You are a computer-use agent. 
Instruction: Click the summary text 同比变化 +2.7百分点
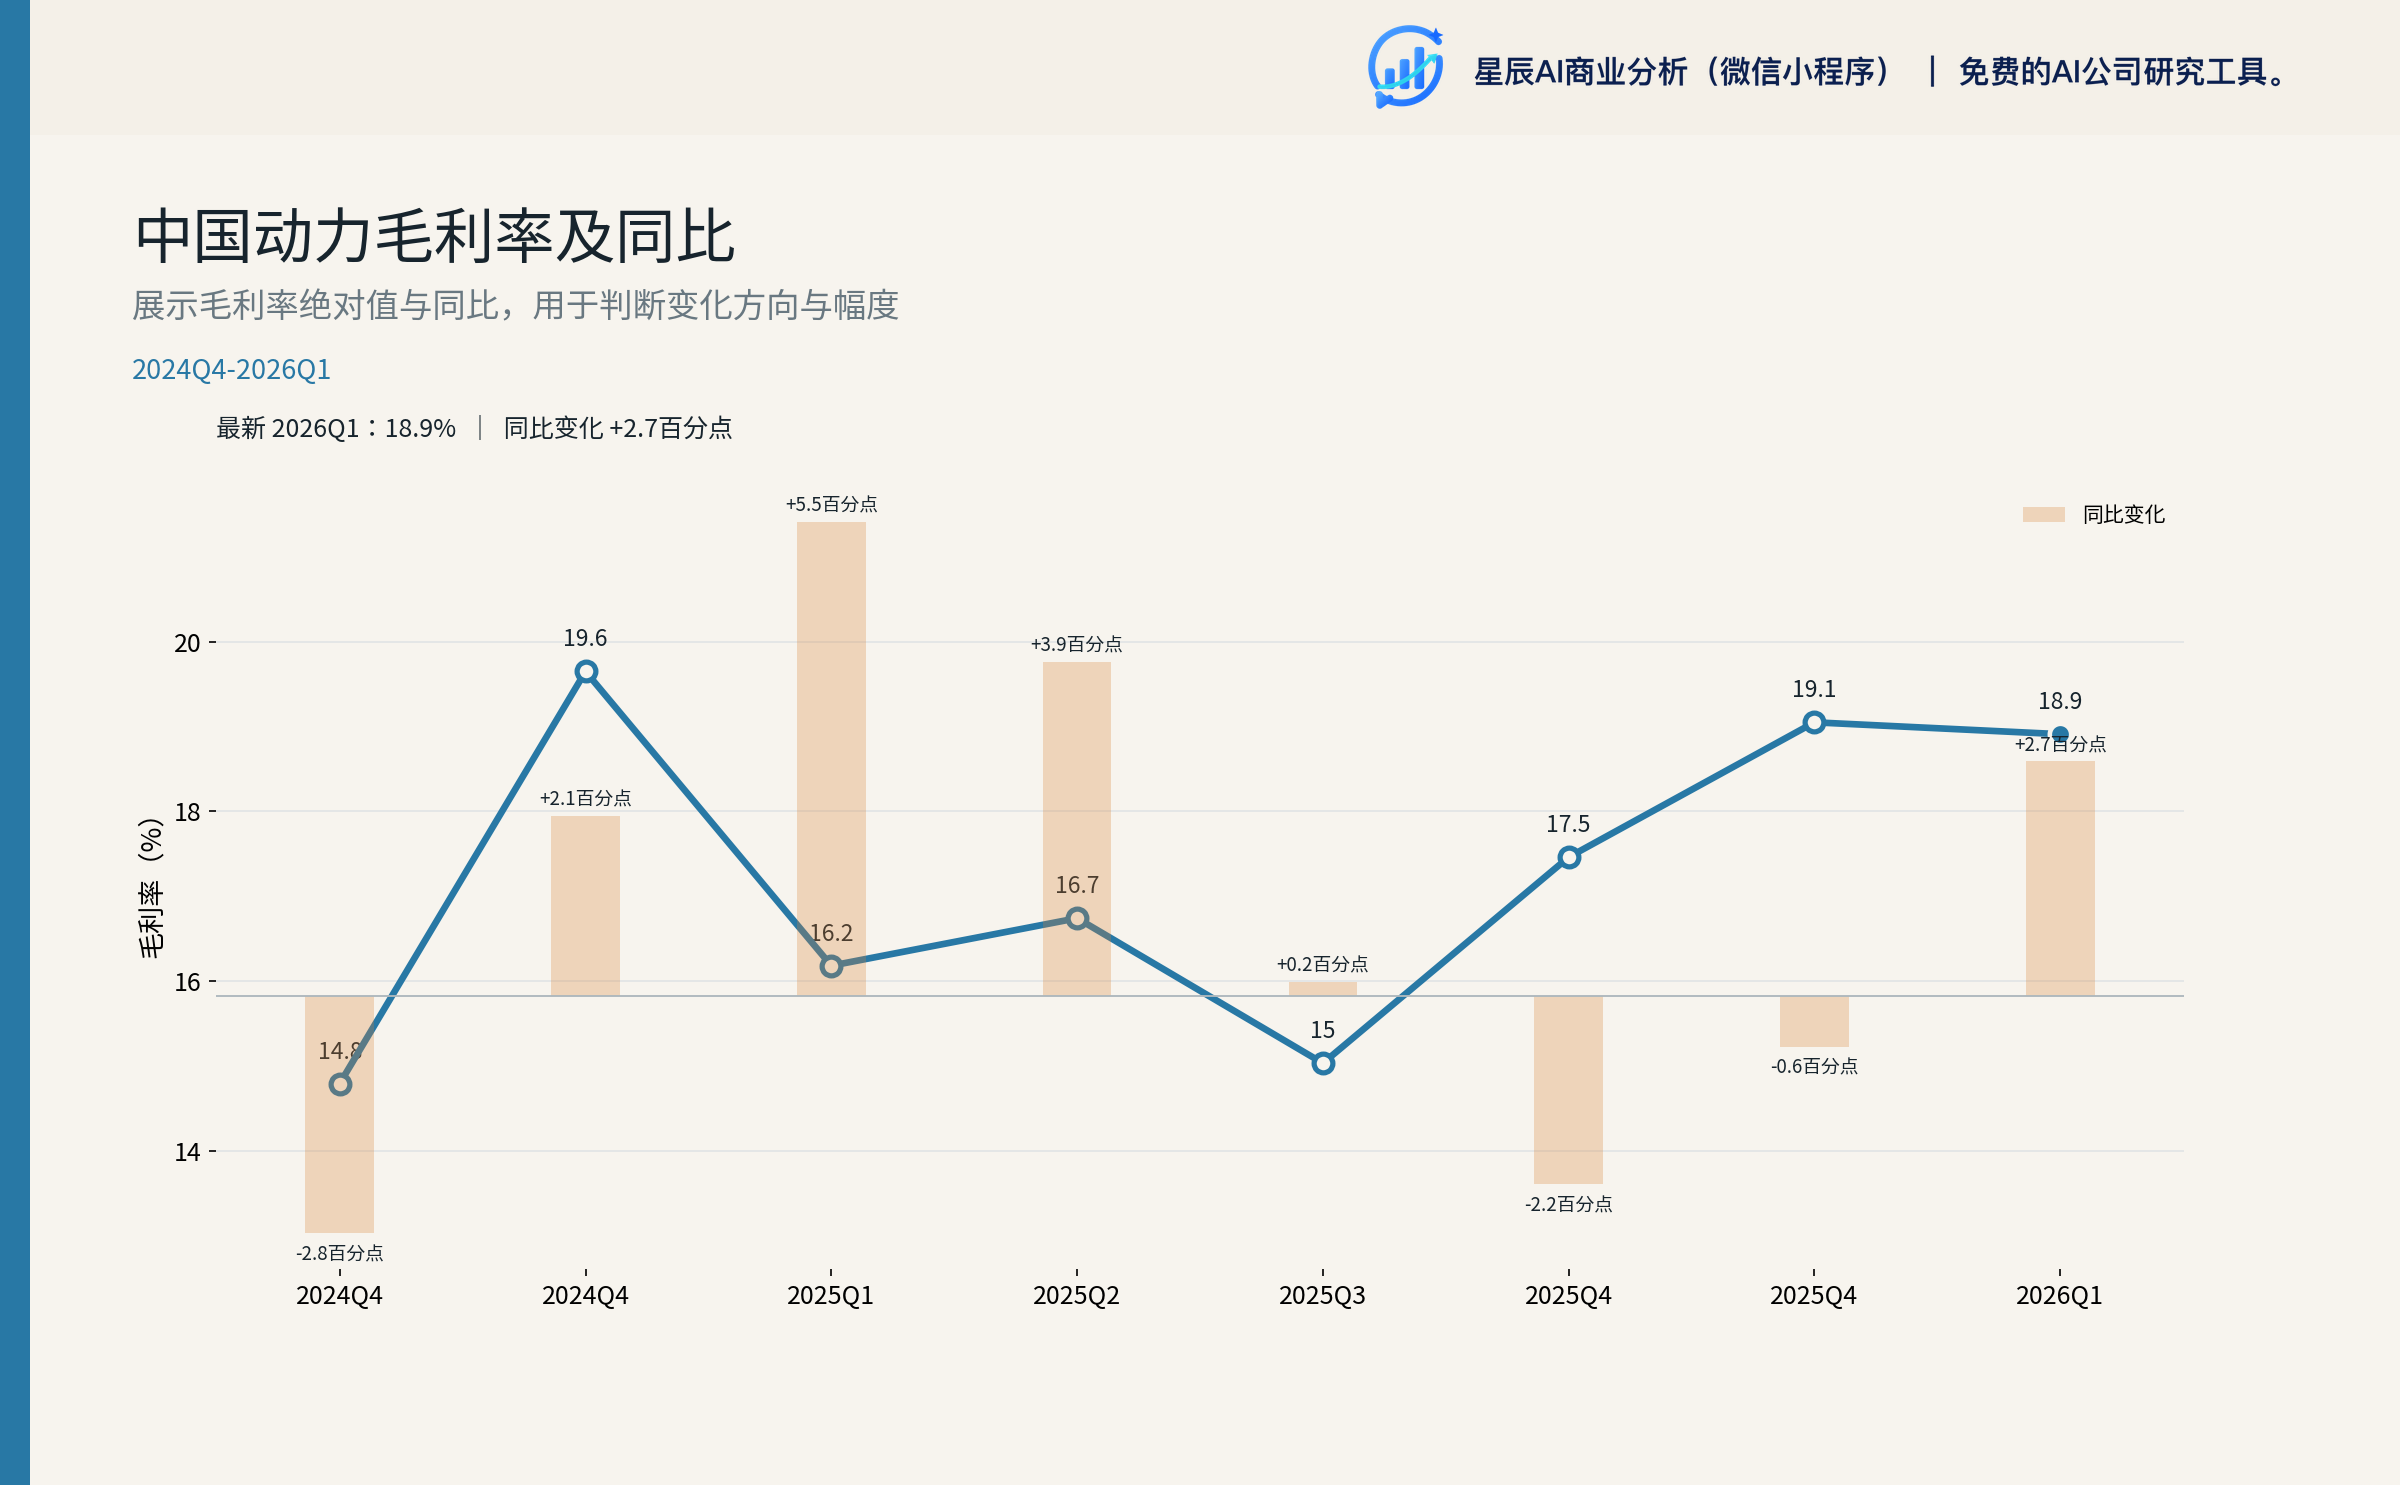pyautogui.click(x=618, y=428)
